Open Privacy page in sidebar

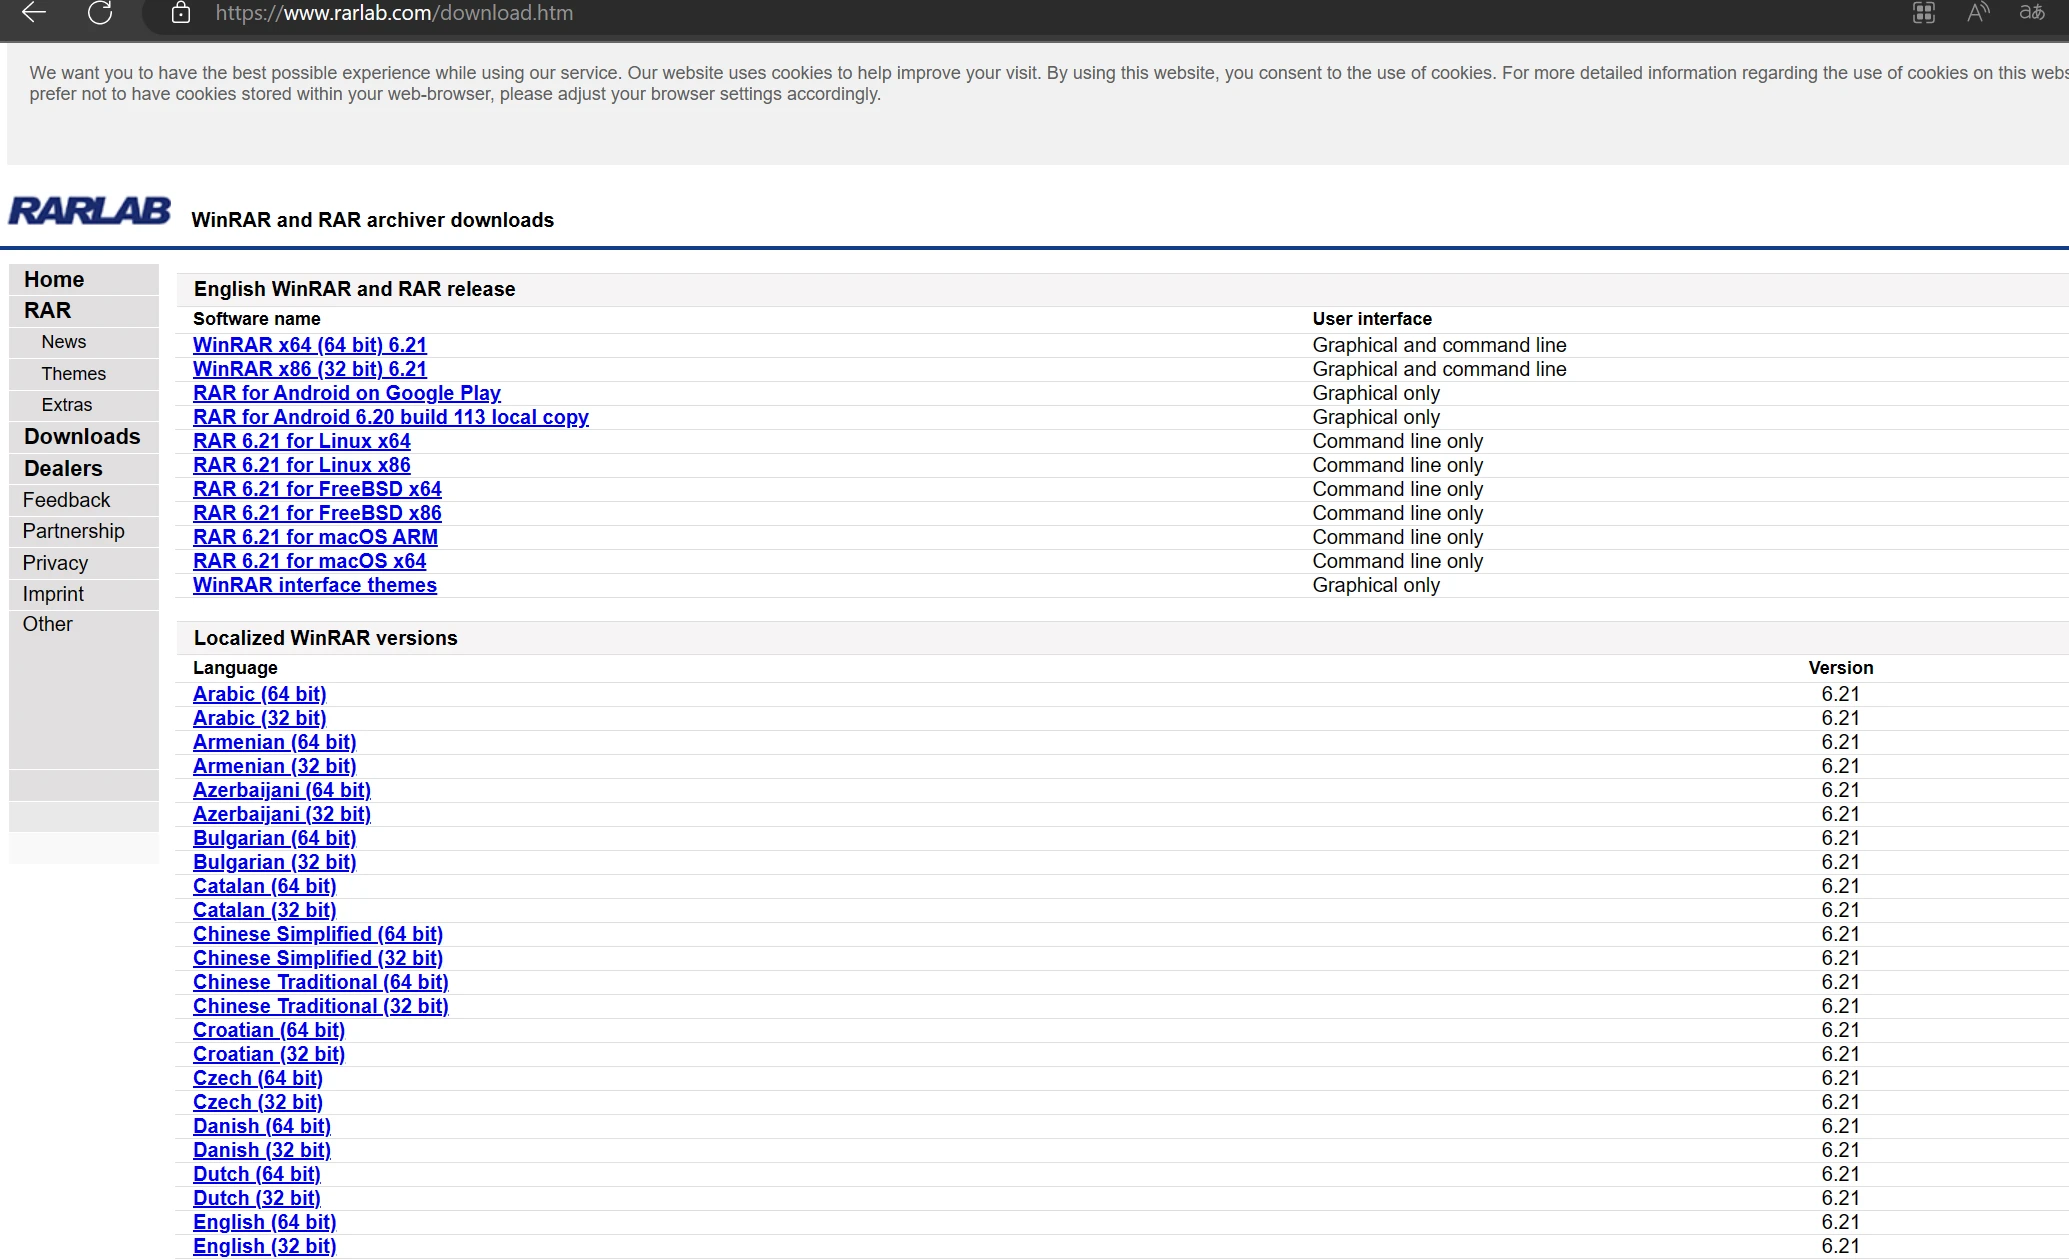click(55, 563)
